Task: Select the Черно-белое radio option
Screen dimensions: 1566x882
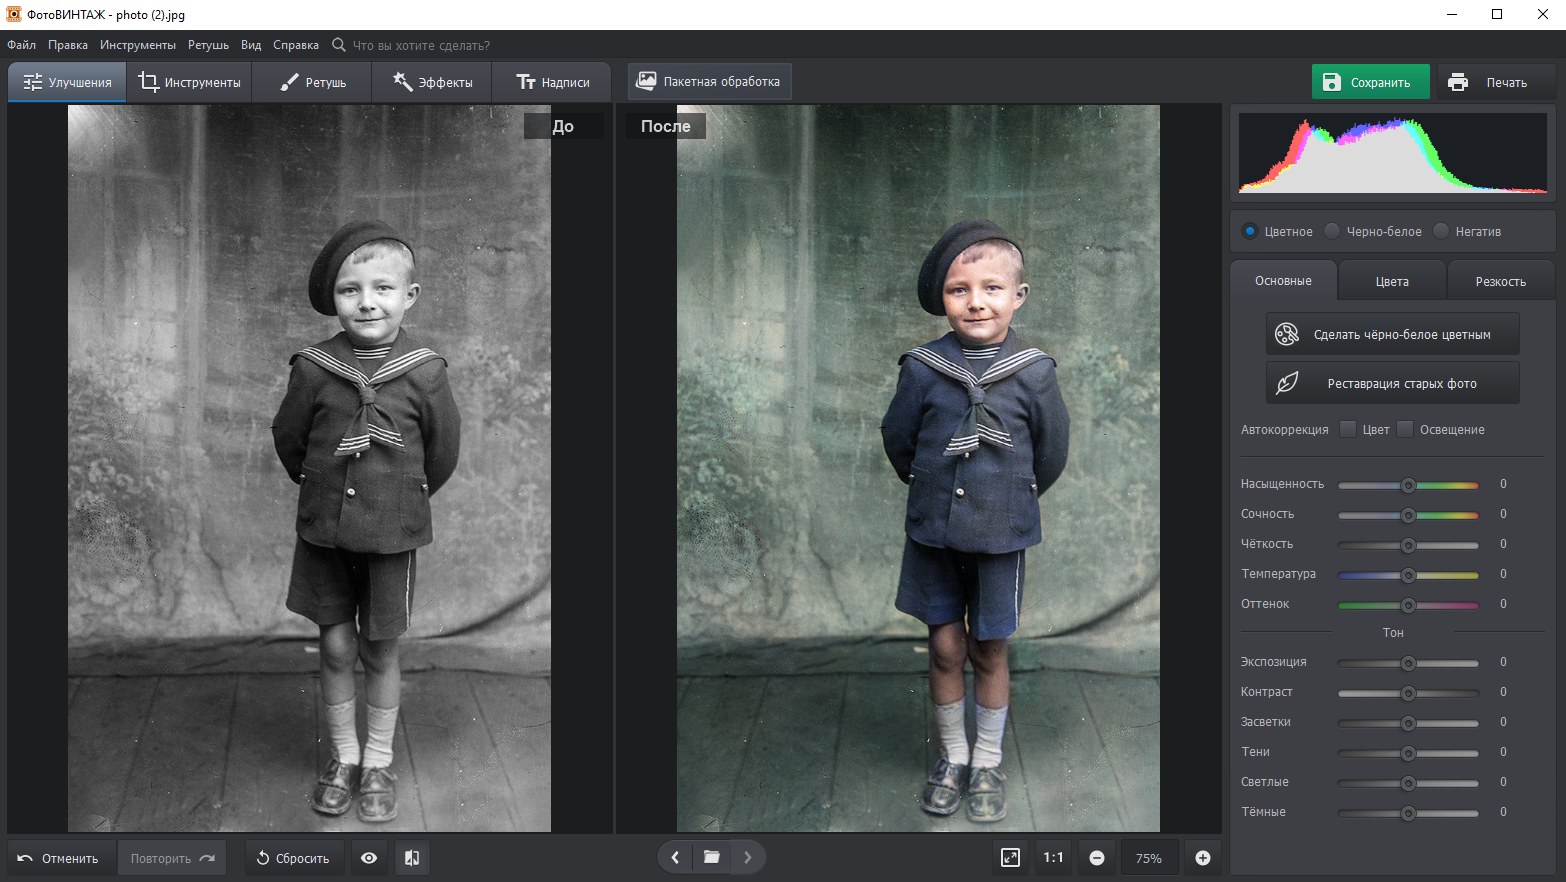Action: (1332, 231)
